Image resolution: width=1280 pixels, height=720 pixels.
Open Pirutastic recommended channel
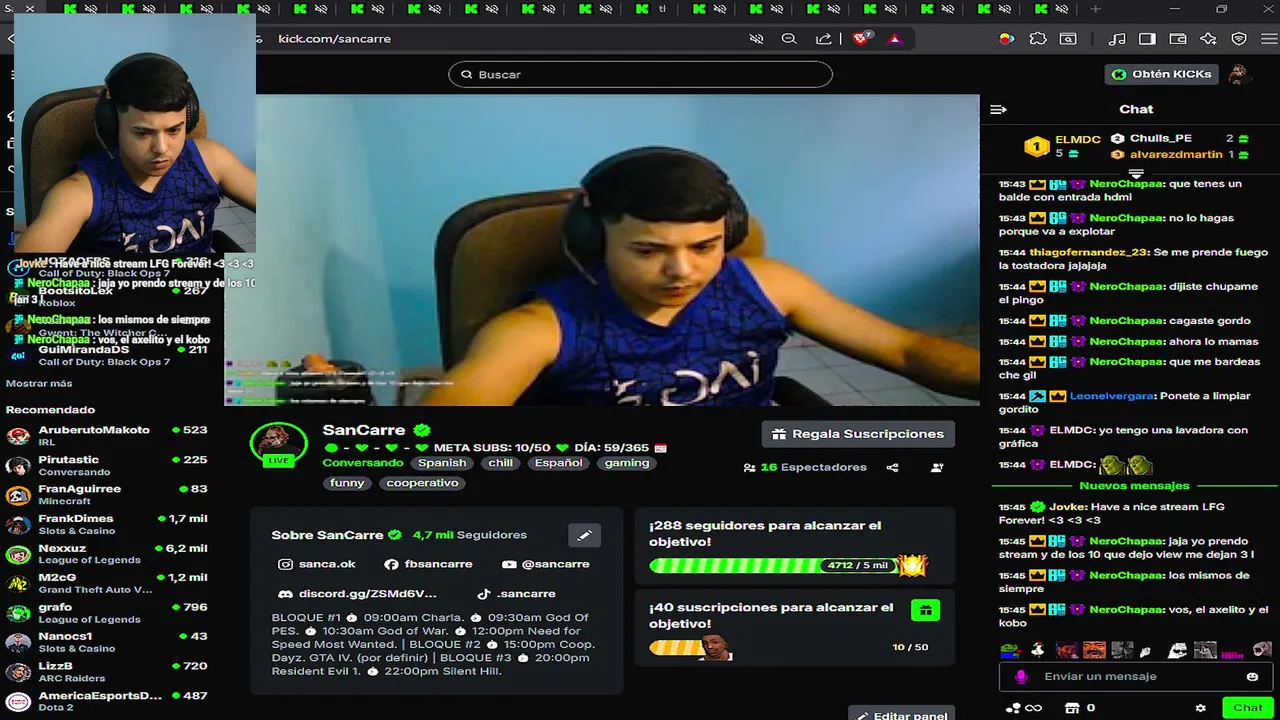pos(106,465)
